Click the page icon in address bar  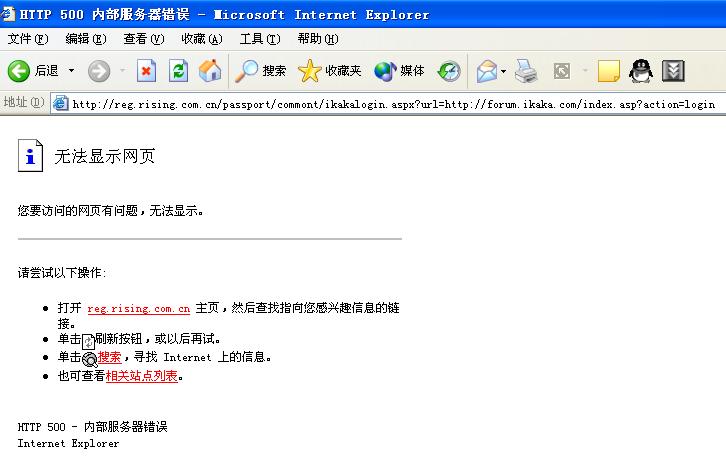tap(60, 103)
